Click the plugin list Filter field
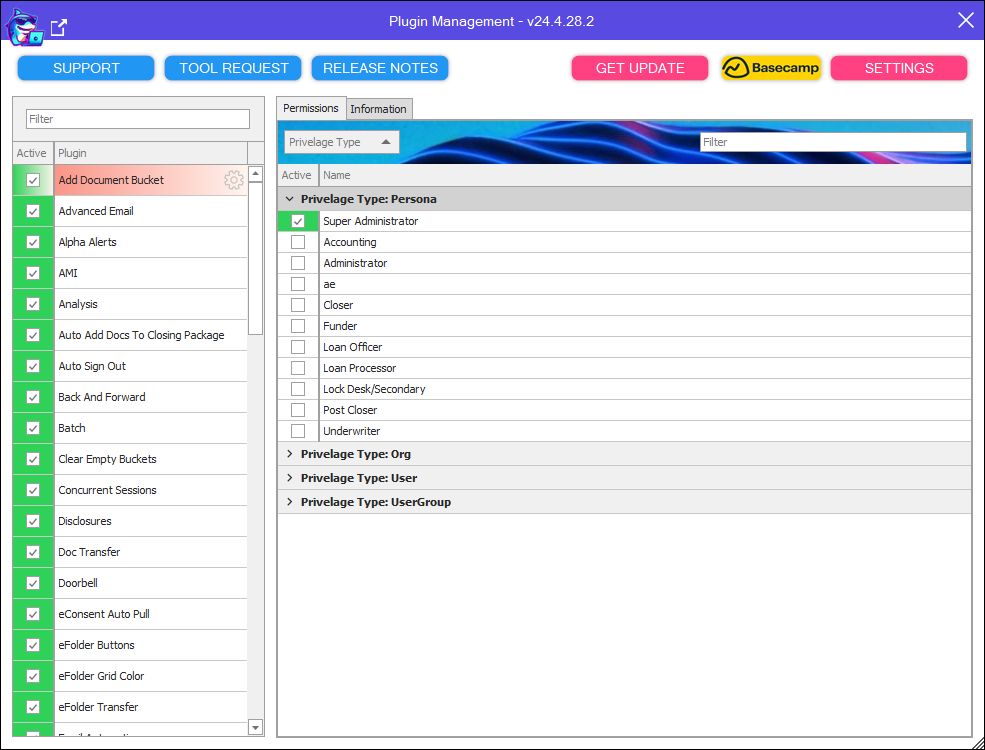Viewport: 985px width, 750px height. [x=138, y=119]
